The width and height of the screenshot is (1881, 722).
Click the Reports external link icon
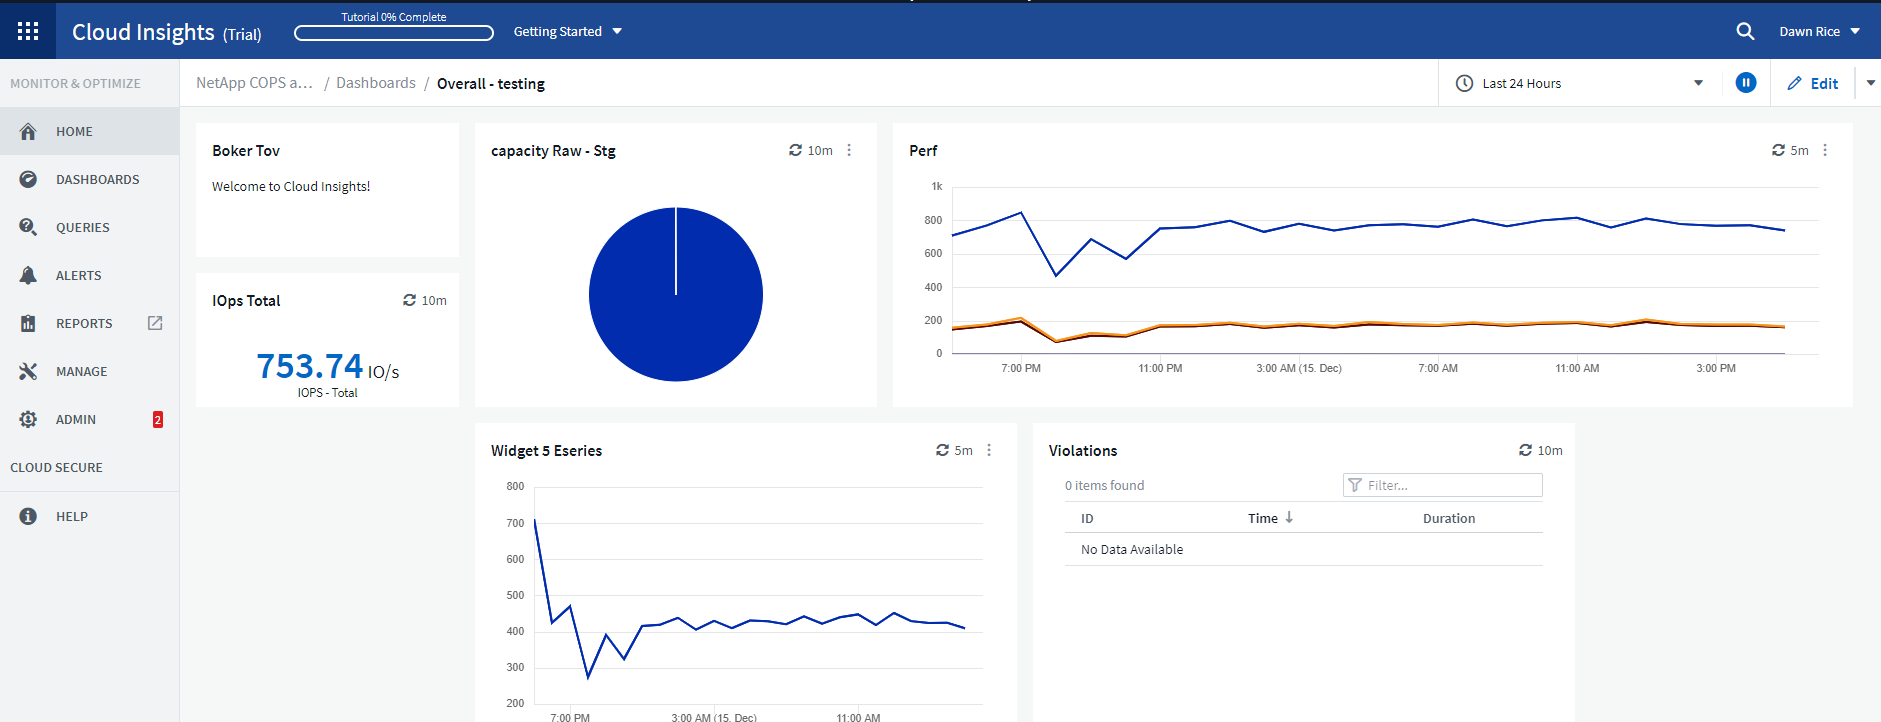[x=155, y=323]
